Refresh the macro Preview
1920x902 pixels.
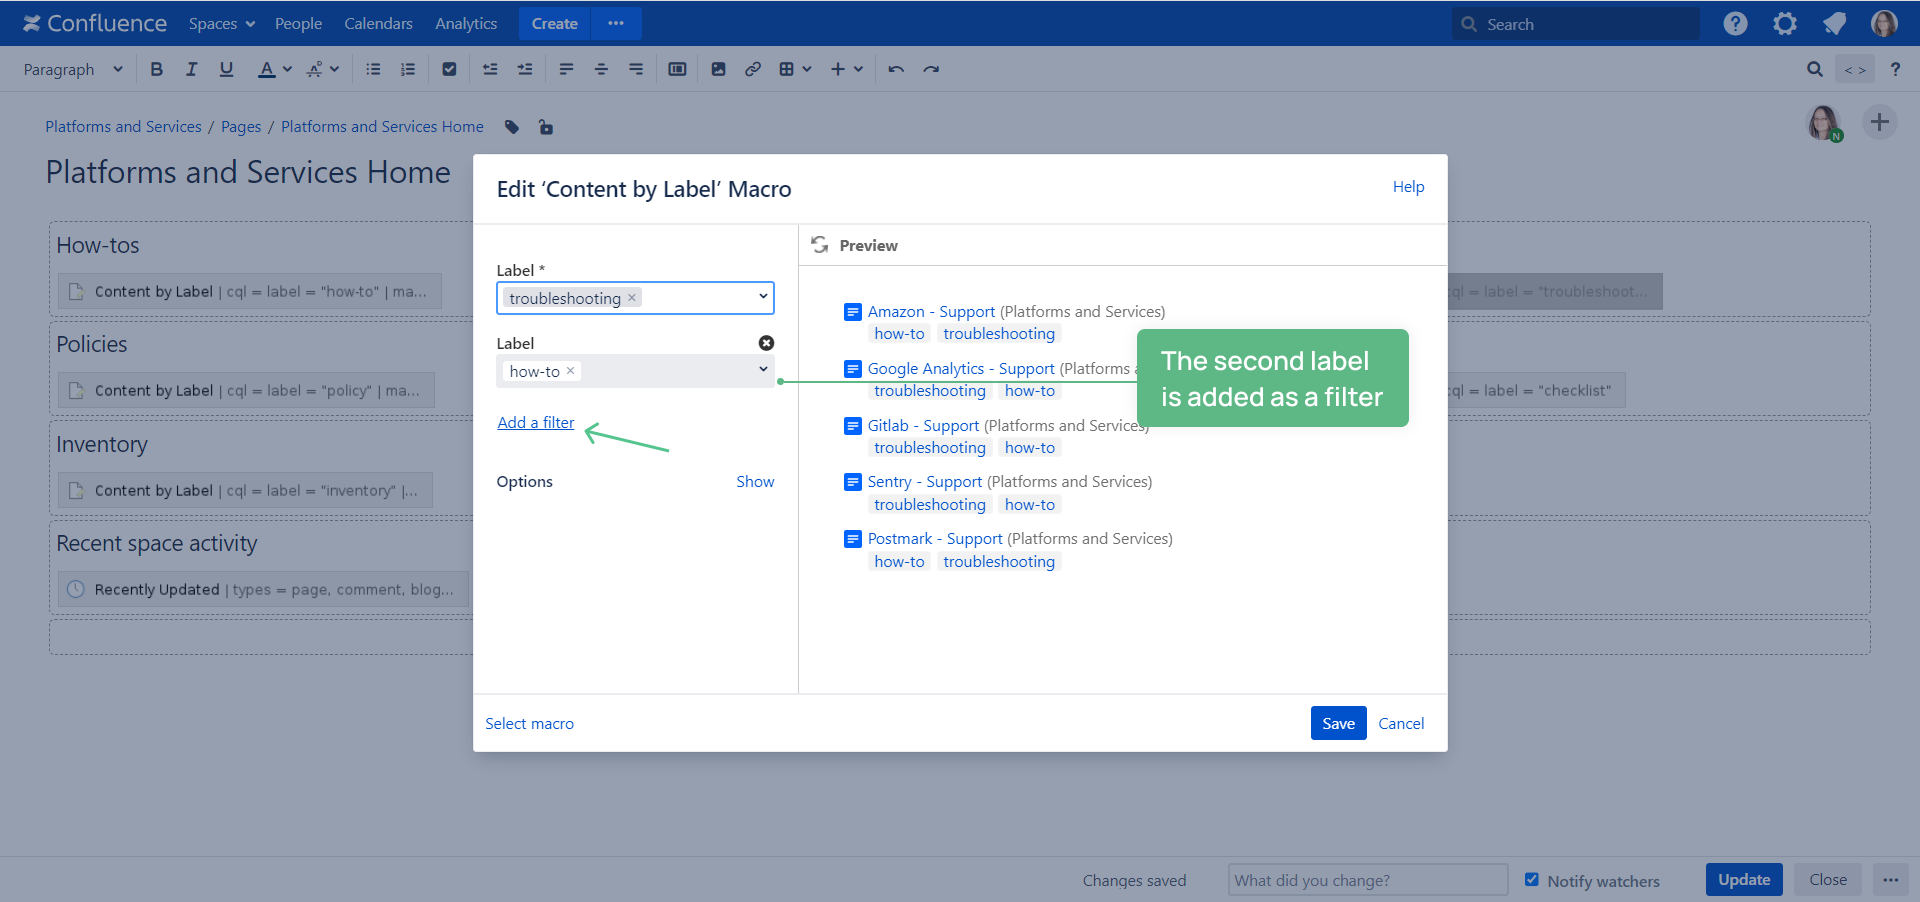click(x=820, y=245)
